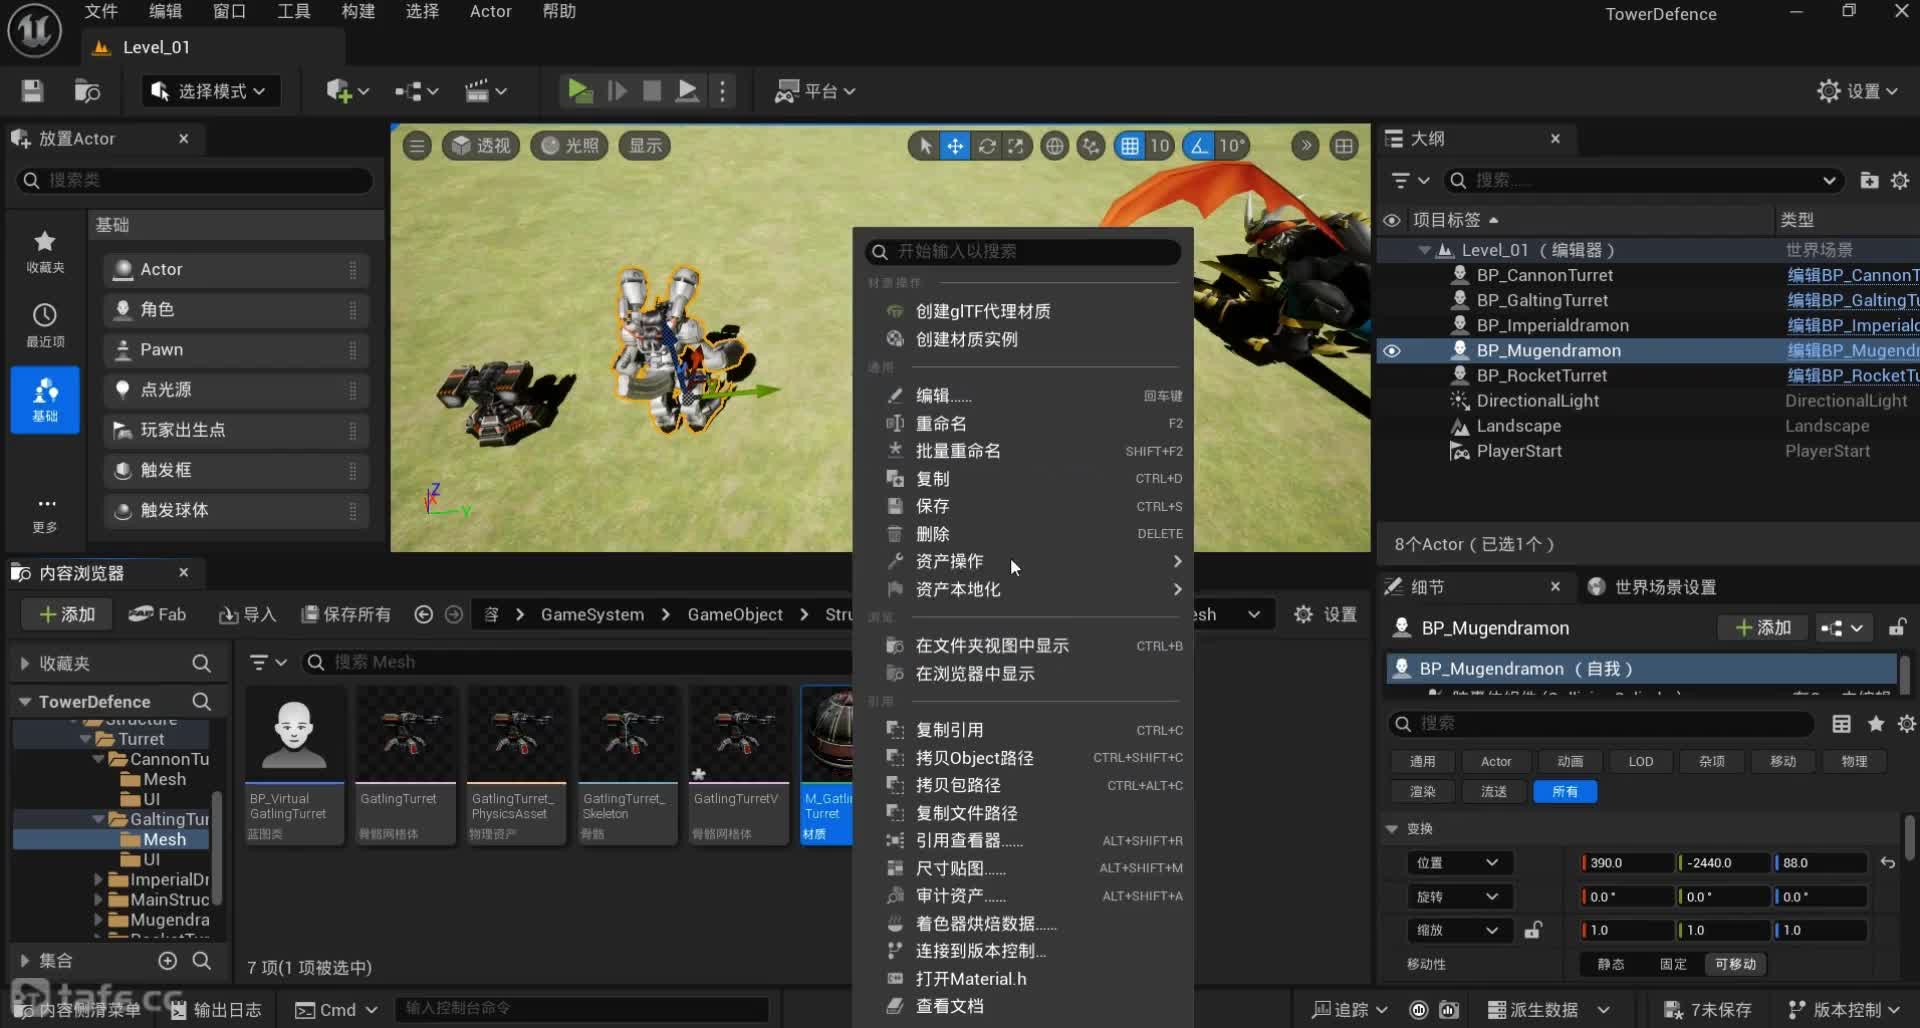This screenshot has height=1028, width=1920.
Task: Choose Create Material Instance from context menu
Action: pos(966,339)
